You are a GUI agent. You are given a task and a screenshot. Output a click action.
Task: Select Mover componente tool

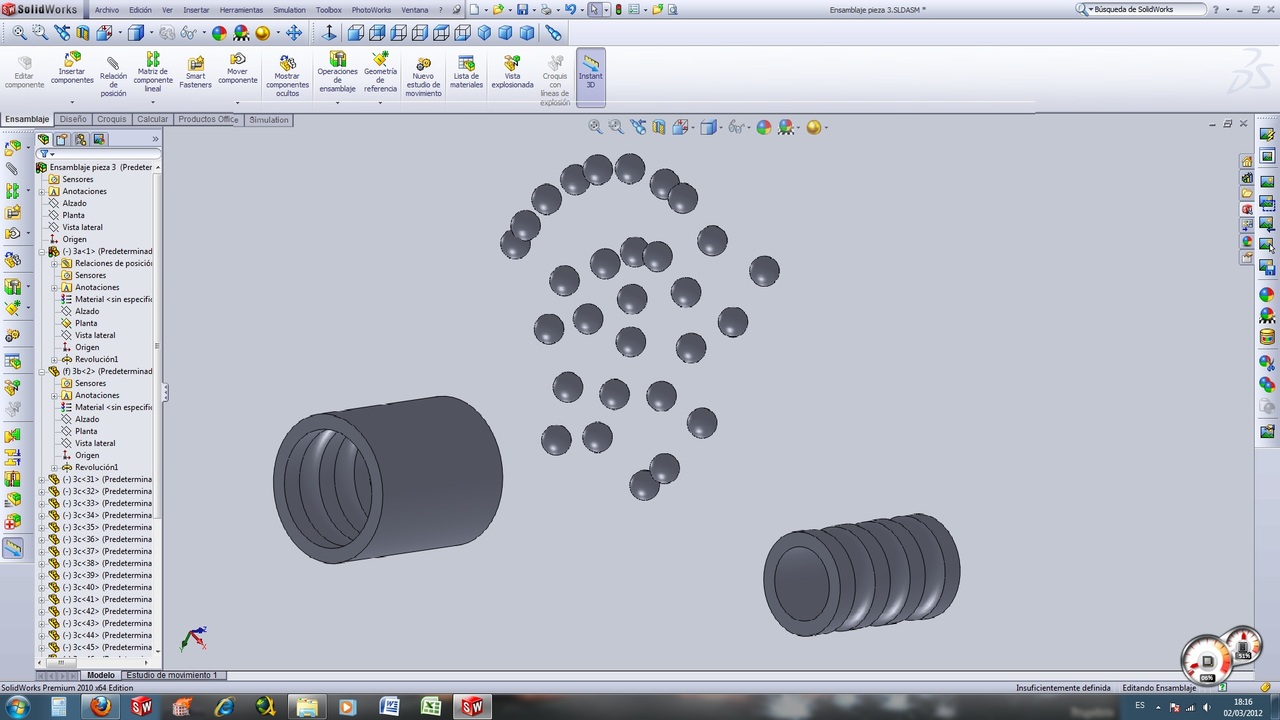pyautogui.click(x=238, y=69)
